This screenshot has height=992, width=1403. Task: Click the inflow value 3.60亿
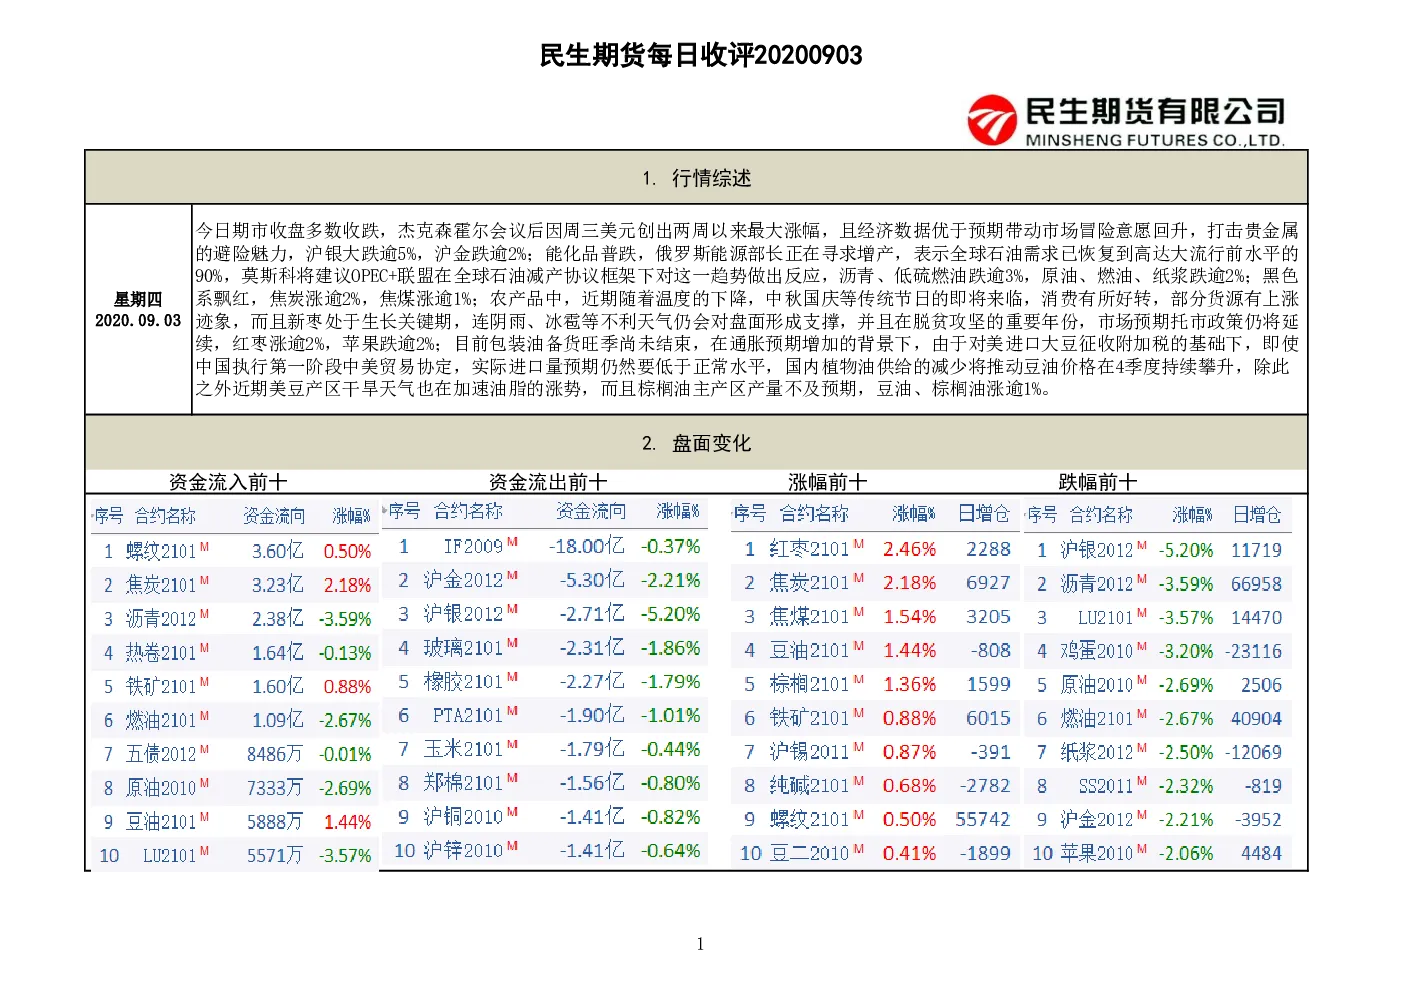tap(278, 551)
